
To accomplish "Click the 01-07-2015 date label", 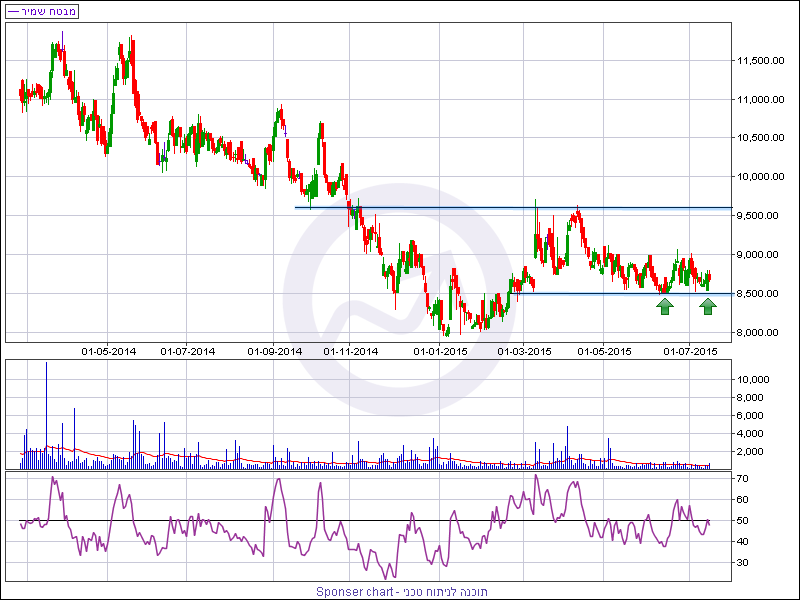I will (x=690, y=351).
